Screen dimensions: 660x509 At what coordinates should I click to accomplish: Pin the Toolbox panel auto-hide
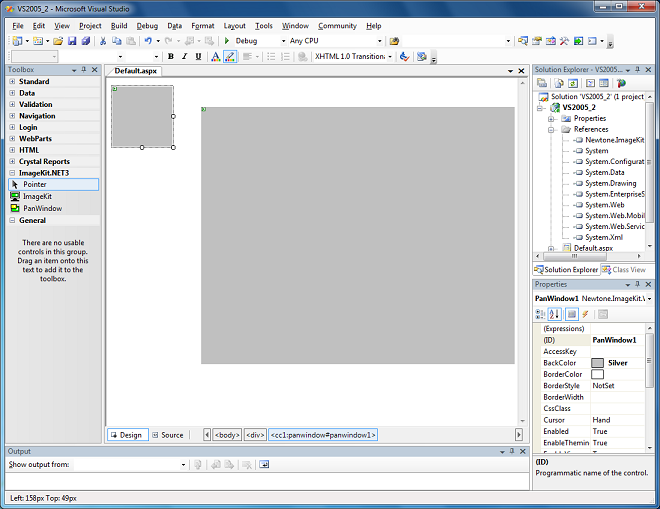tap(84, 69)
